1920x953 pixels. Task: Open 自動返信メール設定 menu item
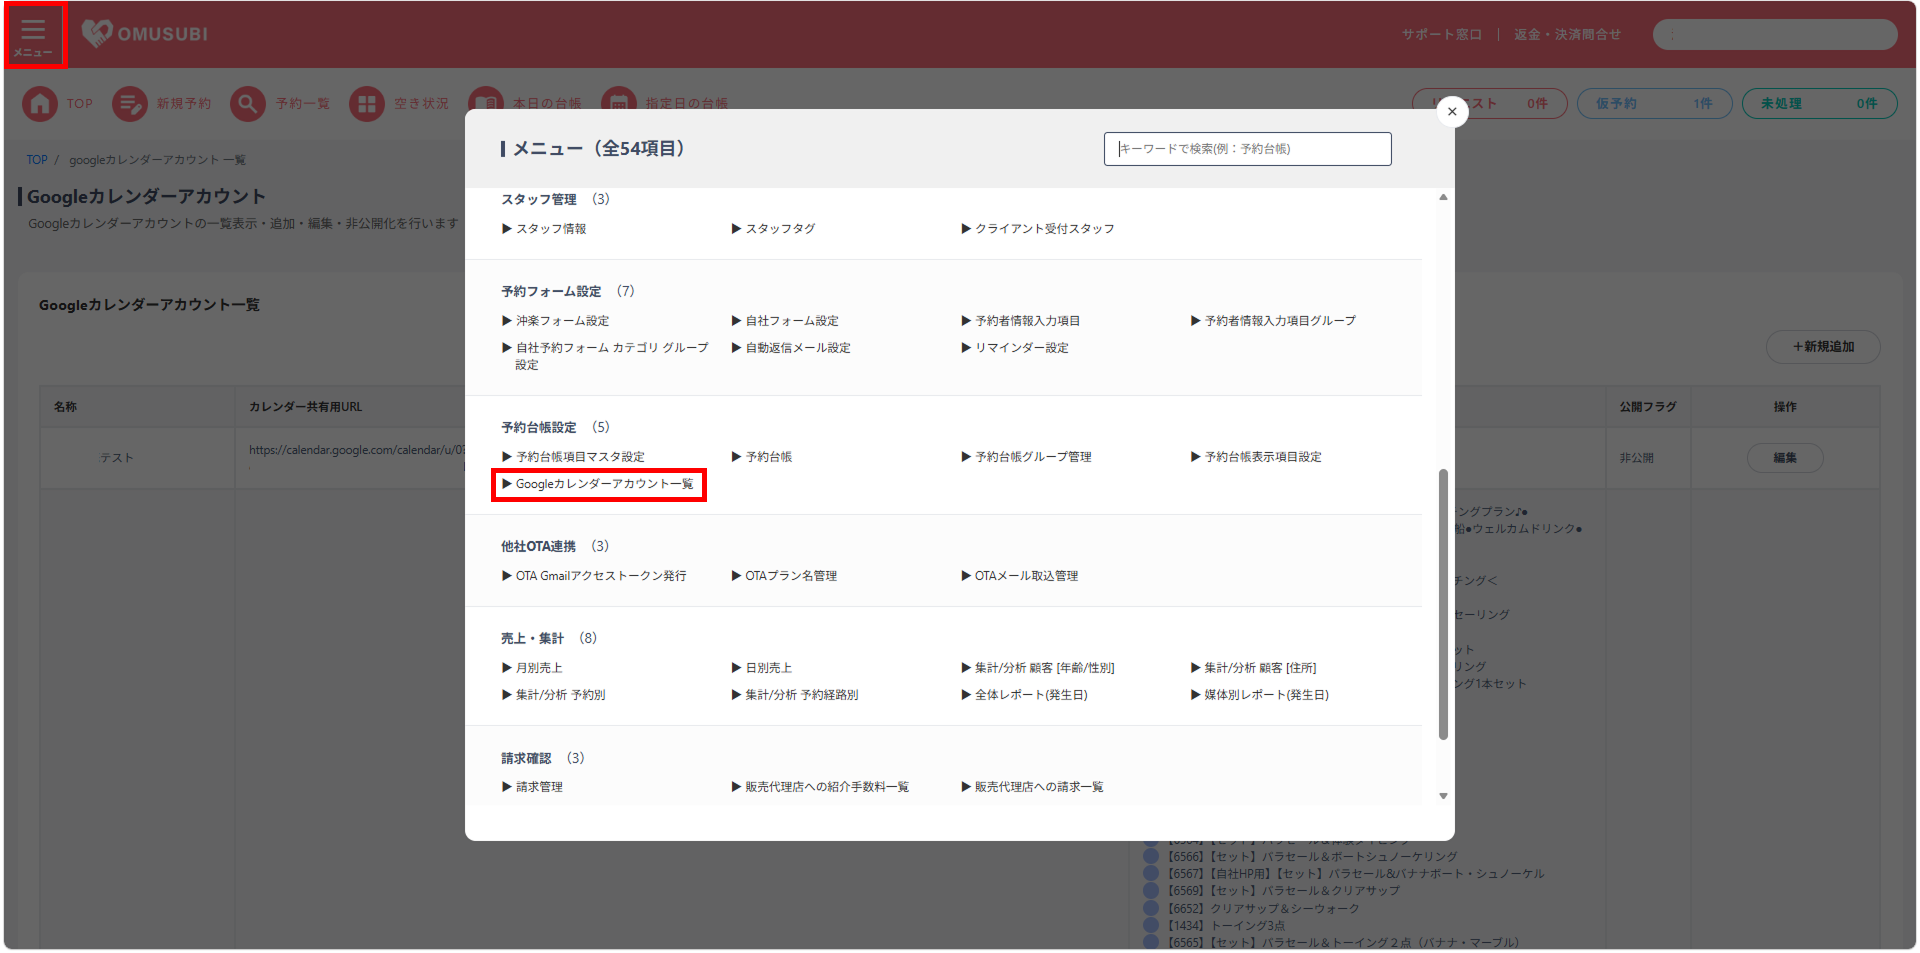[791, 348]
